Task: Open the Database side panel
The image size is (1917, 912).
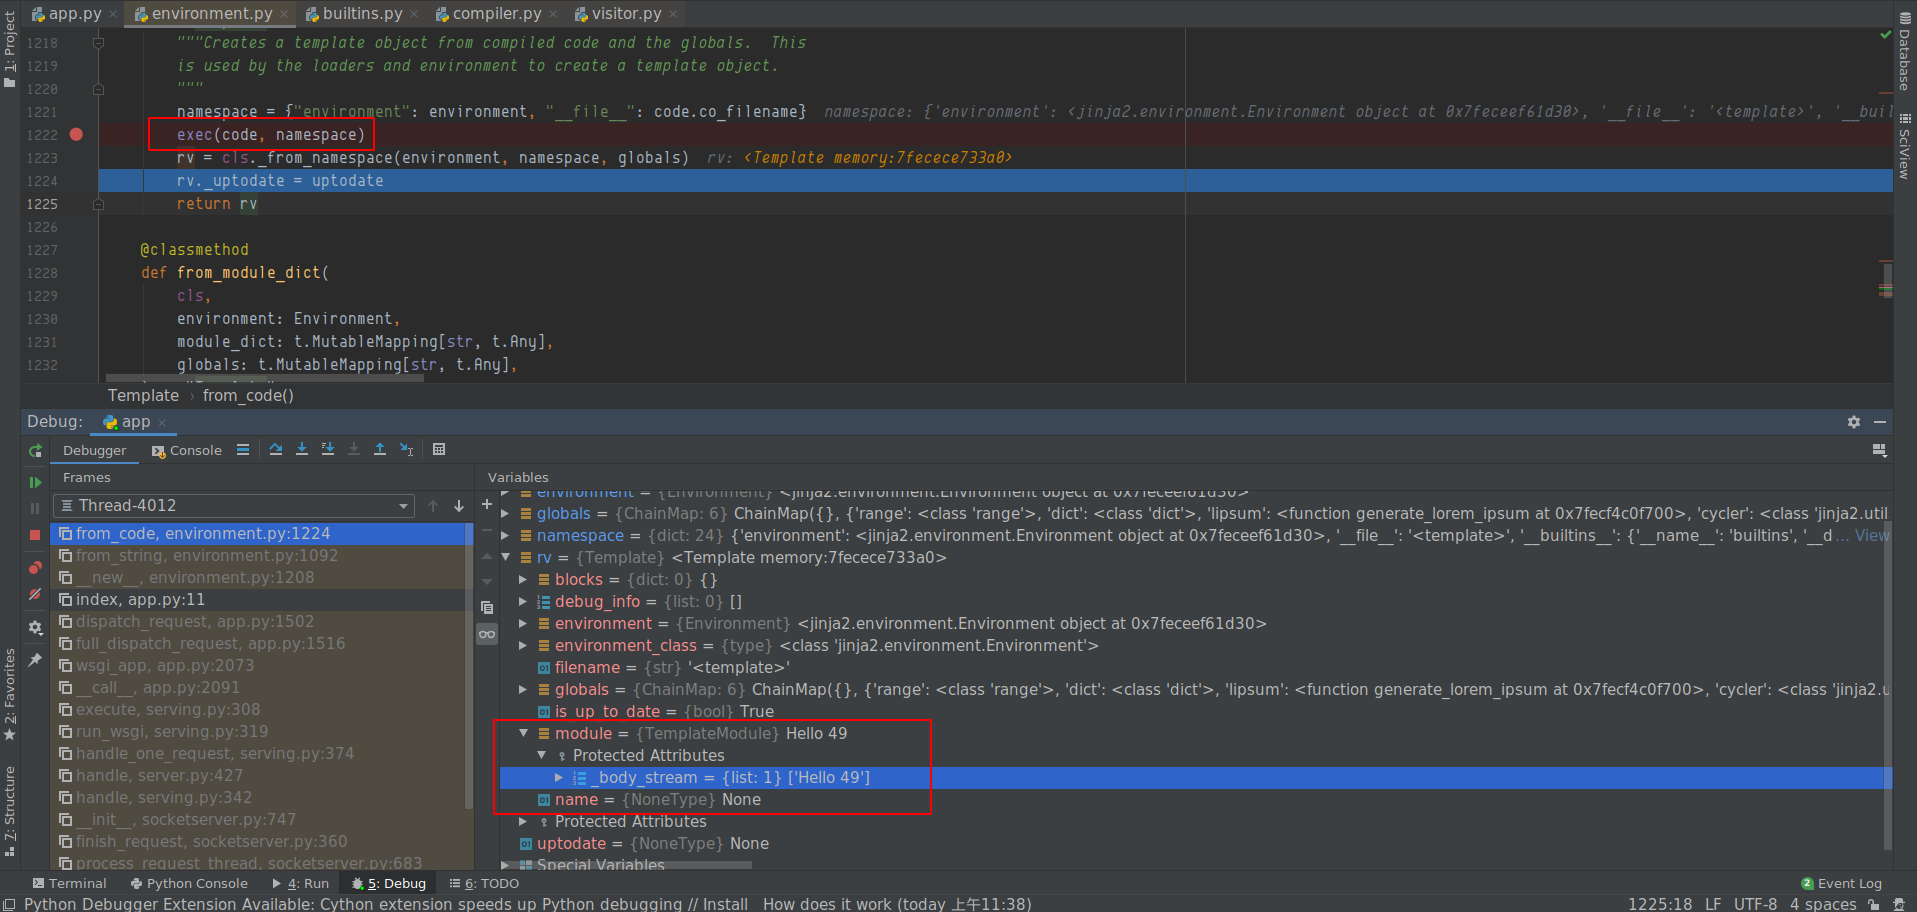Action: (x=1905, y=52)
